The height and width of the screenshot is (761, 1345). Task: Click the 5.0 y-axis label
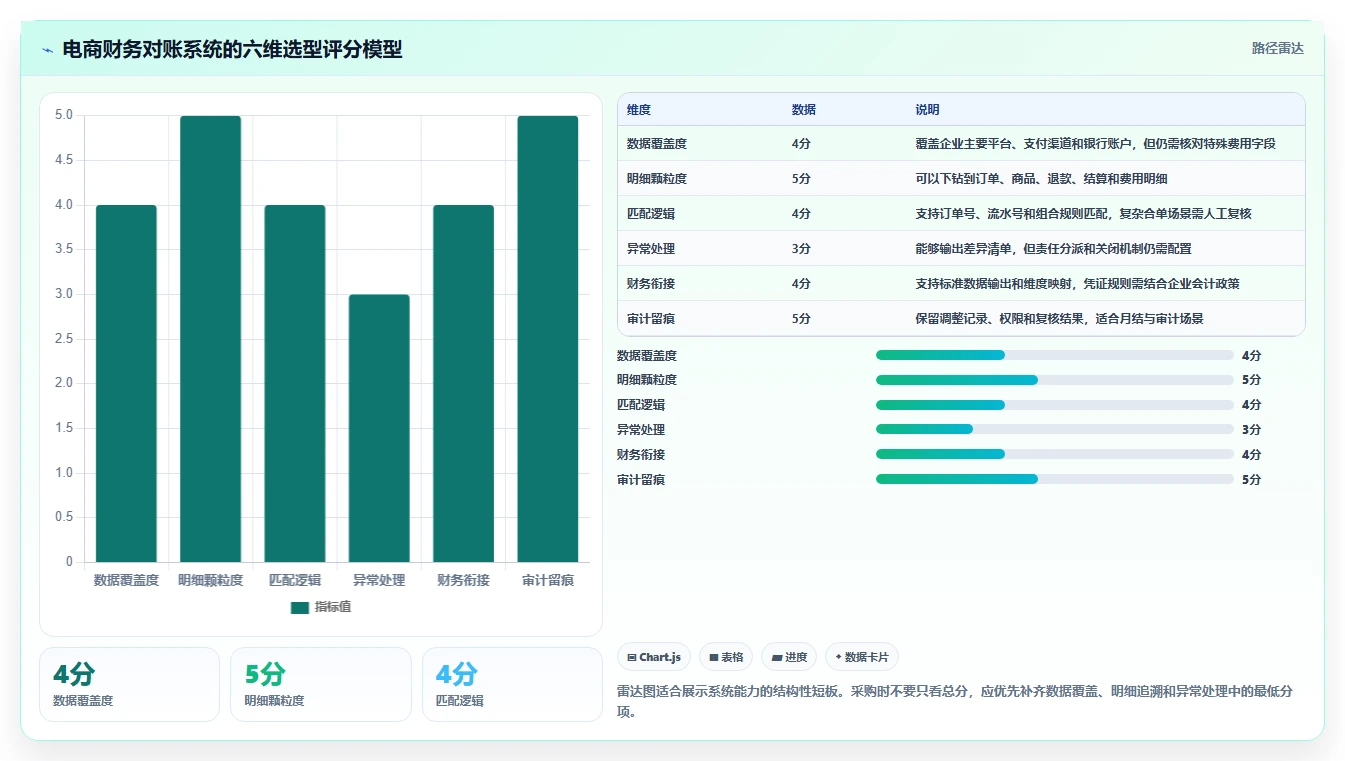pos(64,115)
